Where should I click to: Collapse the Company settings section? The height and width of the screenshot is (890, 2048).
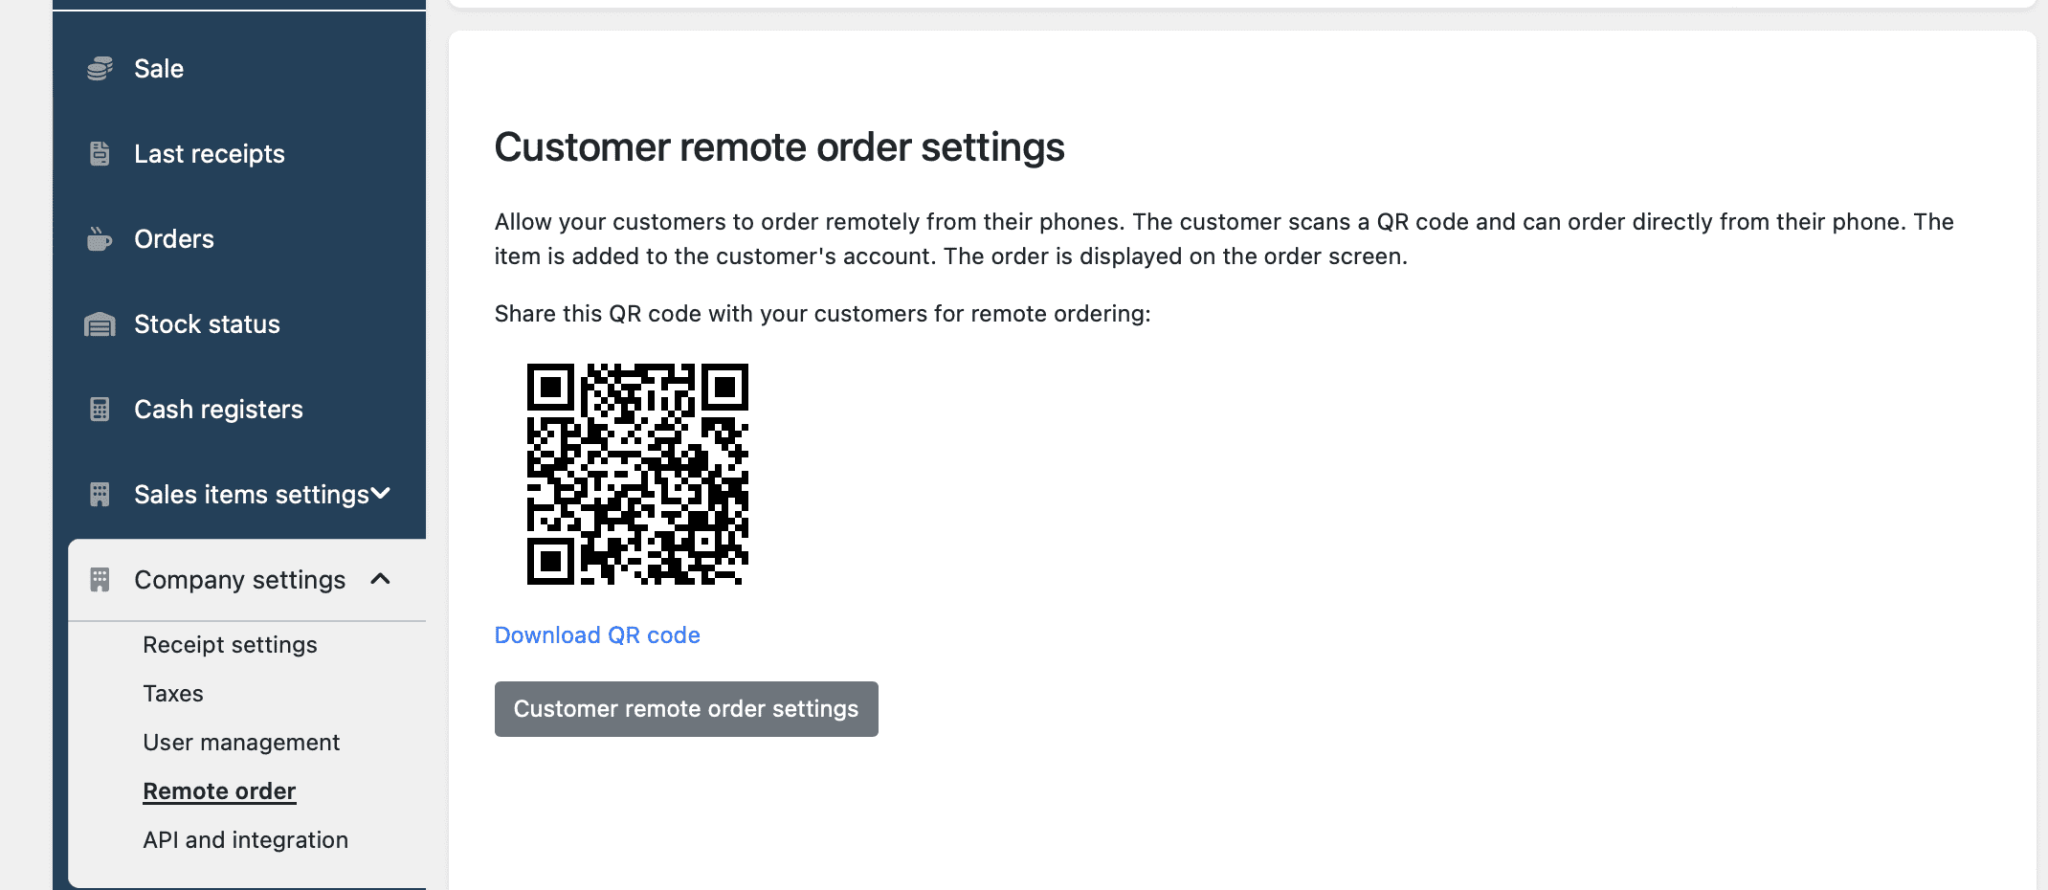(x=380, y=578)
